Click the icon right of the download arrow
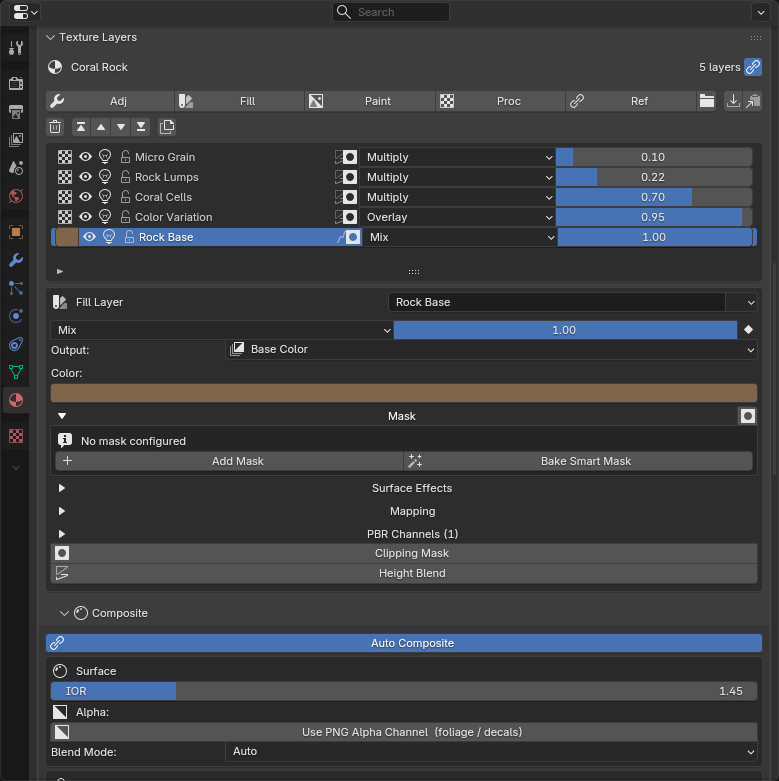The image size is (779, 781). coord(753,101)
